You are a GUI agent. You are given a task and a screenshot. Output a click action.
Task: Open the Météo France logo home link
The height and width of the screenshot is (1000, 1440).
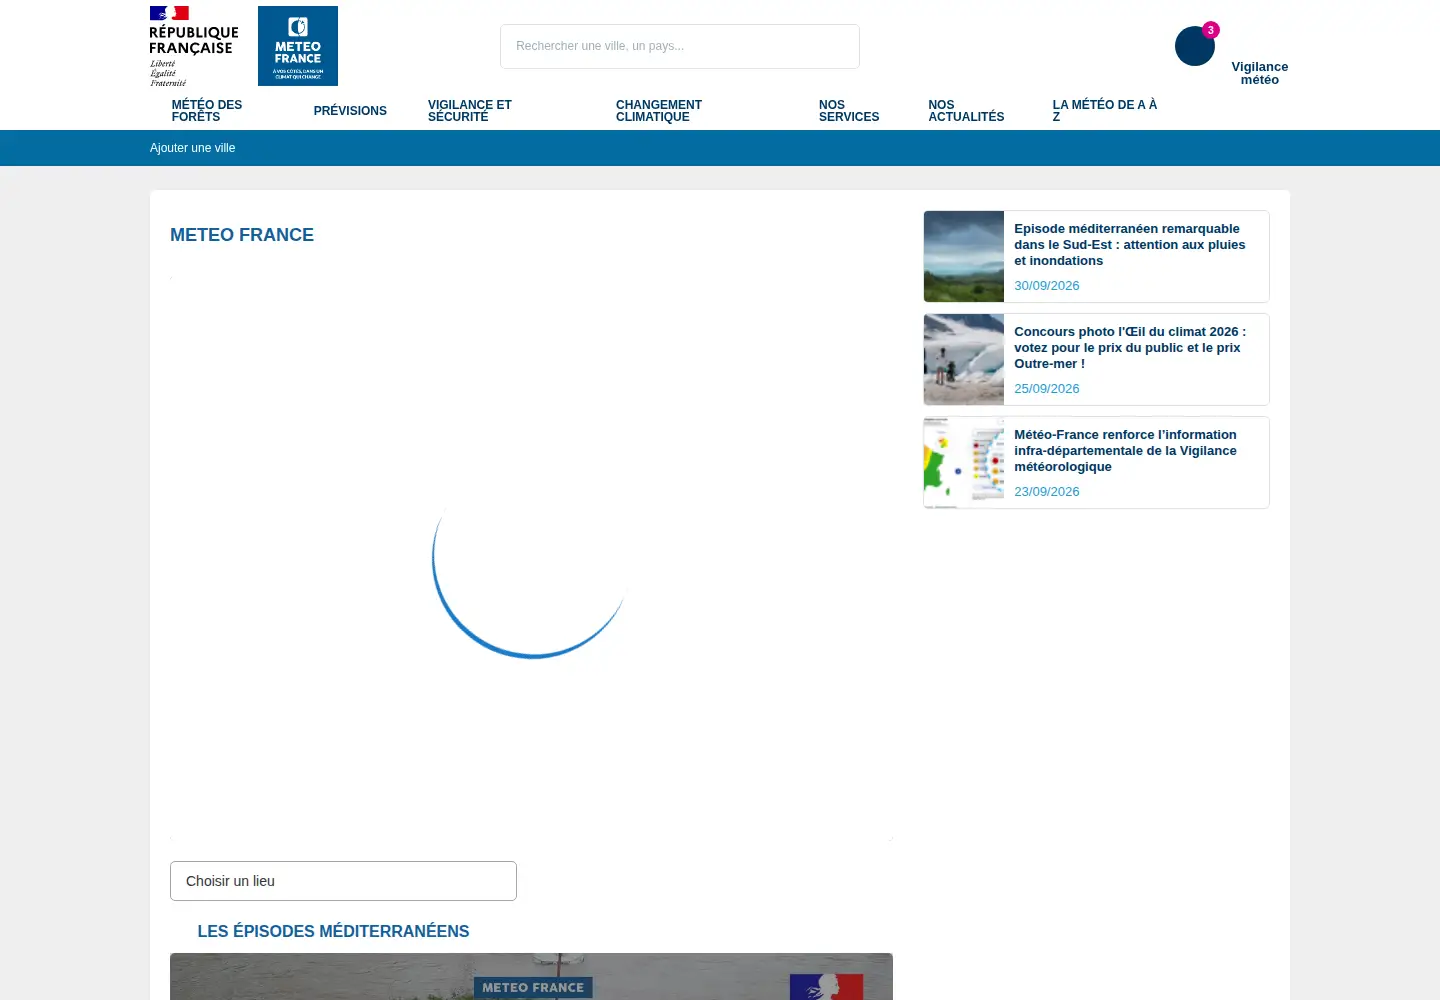pyautogui.click(x=298, y=46)
